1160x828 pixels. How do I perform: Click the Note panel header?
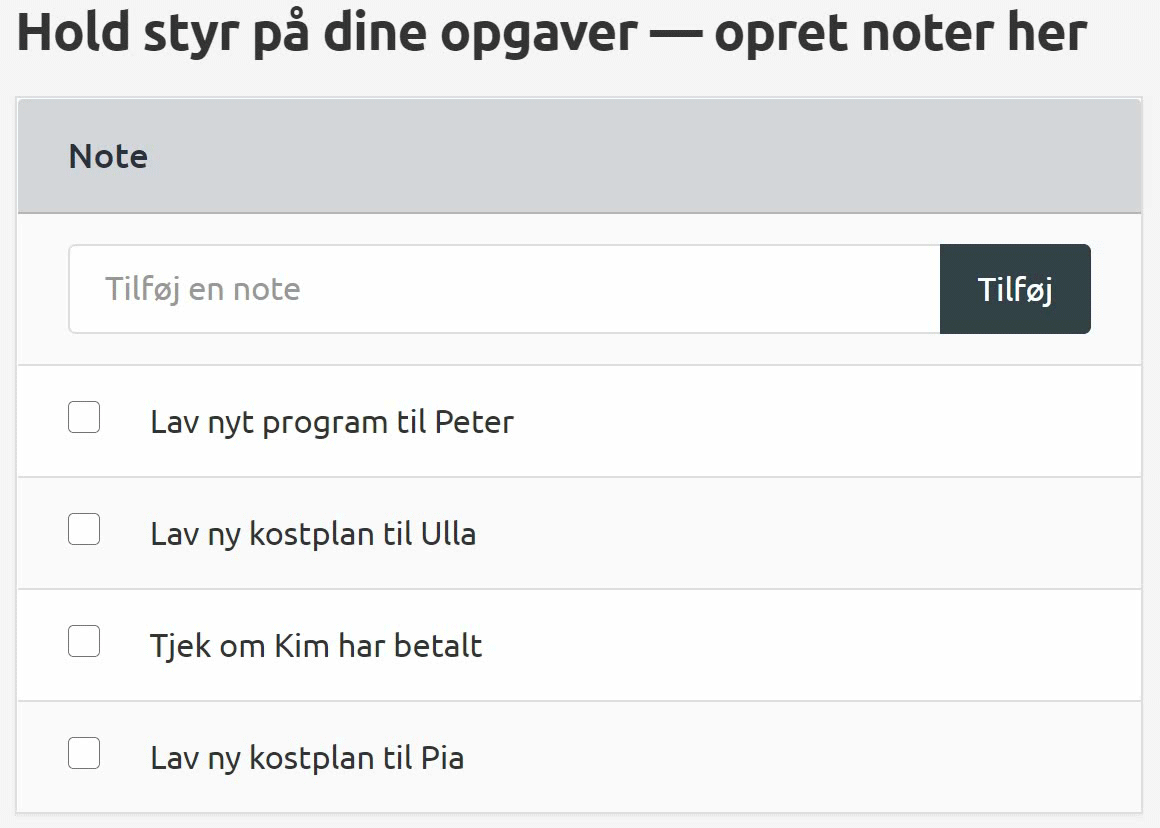108,156
